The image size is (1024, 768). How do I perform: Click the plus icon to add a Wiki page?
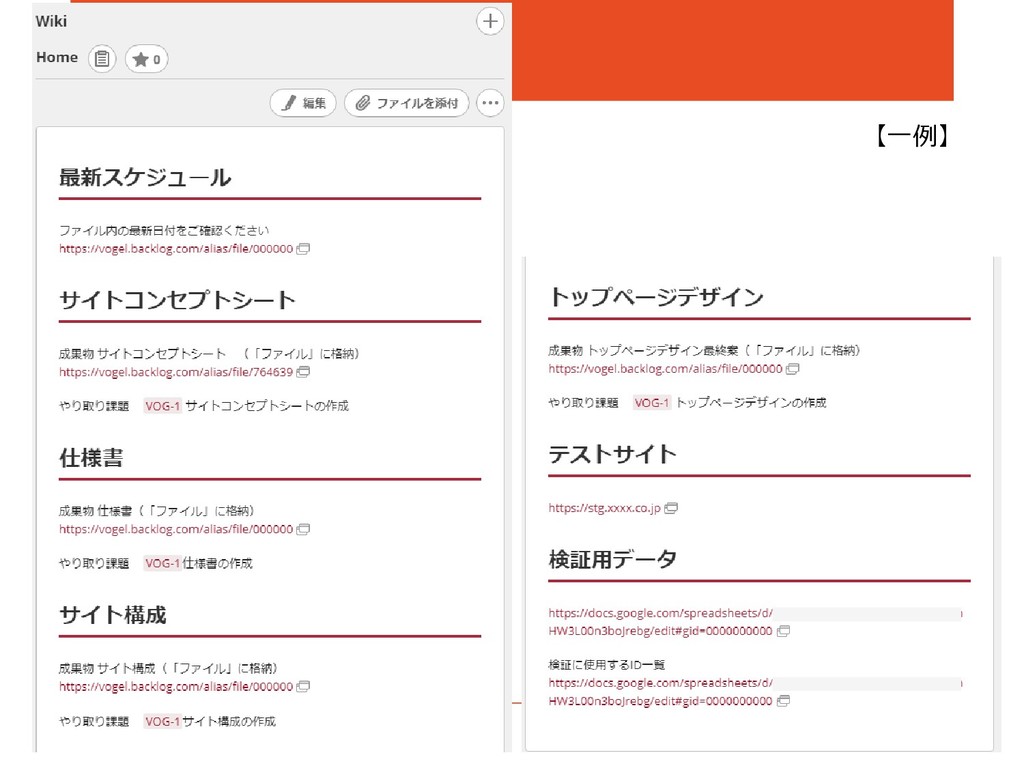[x=490, y=22]
